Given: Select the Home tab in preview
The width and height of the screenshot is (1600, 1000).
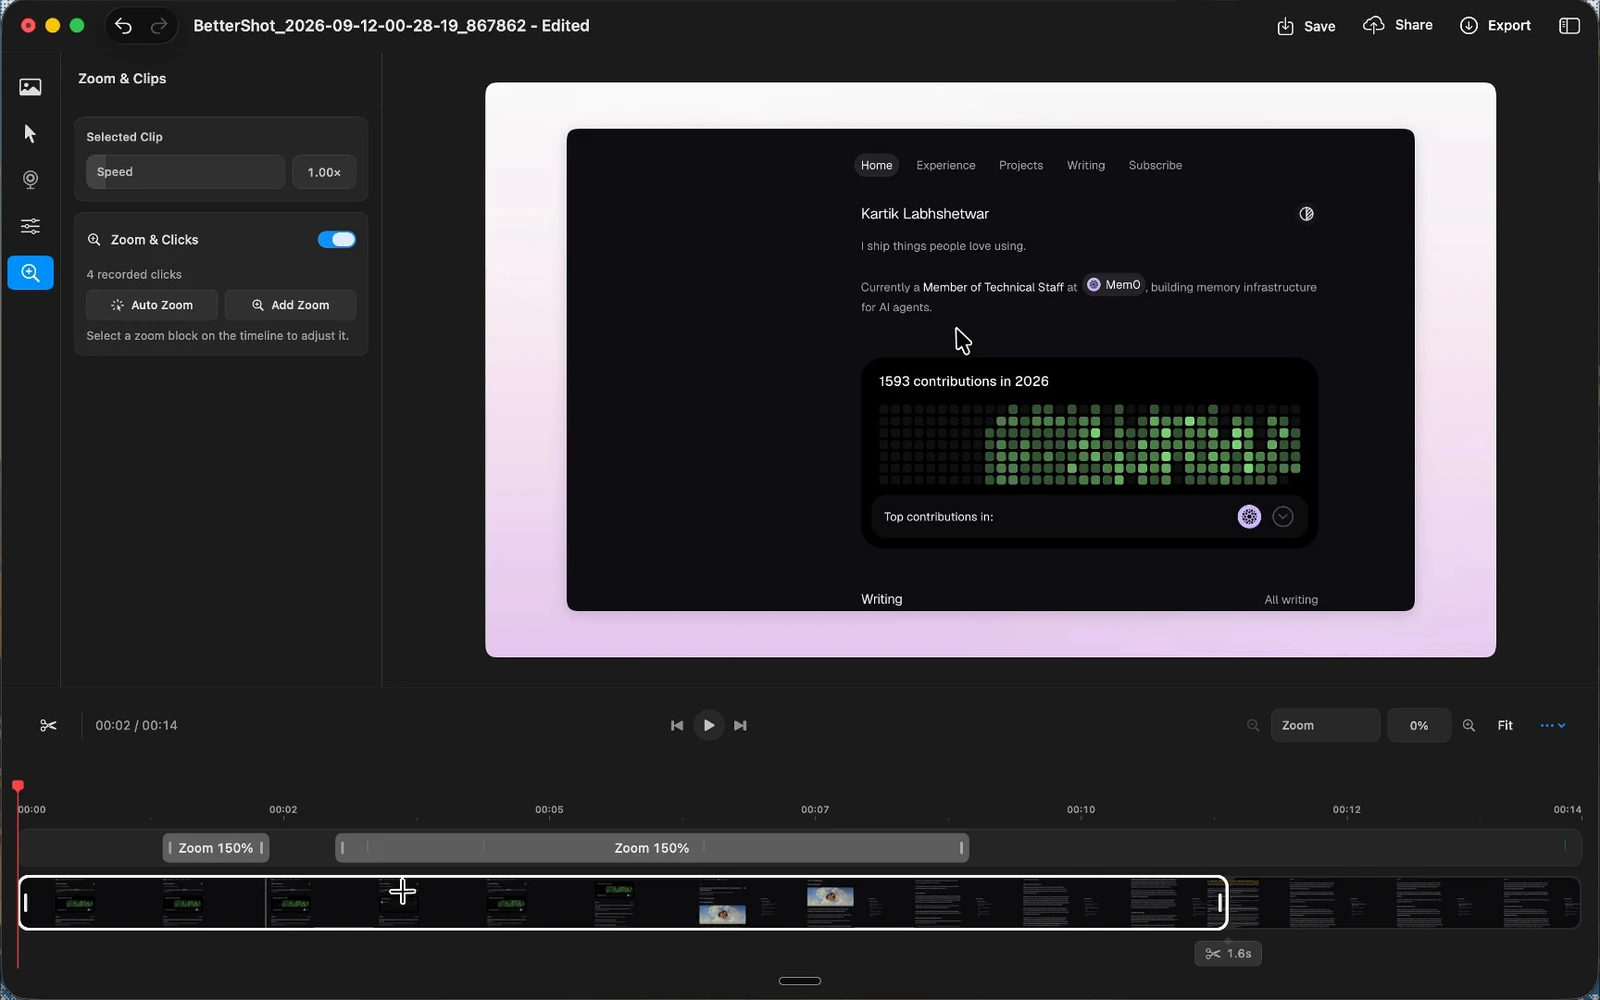Looking at the screenshot, I should [x=877, y=165].
